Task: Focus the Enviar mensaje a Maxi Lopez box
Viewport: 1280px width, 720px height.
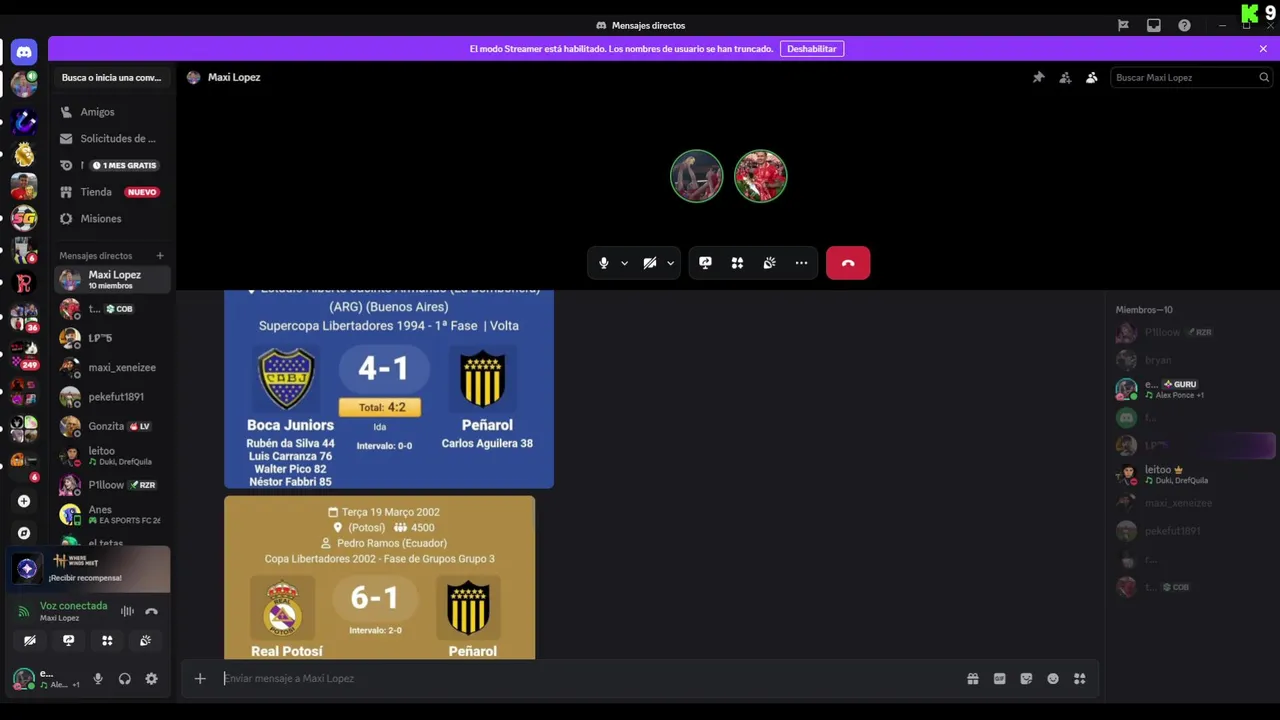Action: point(590,679)
